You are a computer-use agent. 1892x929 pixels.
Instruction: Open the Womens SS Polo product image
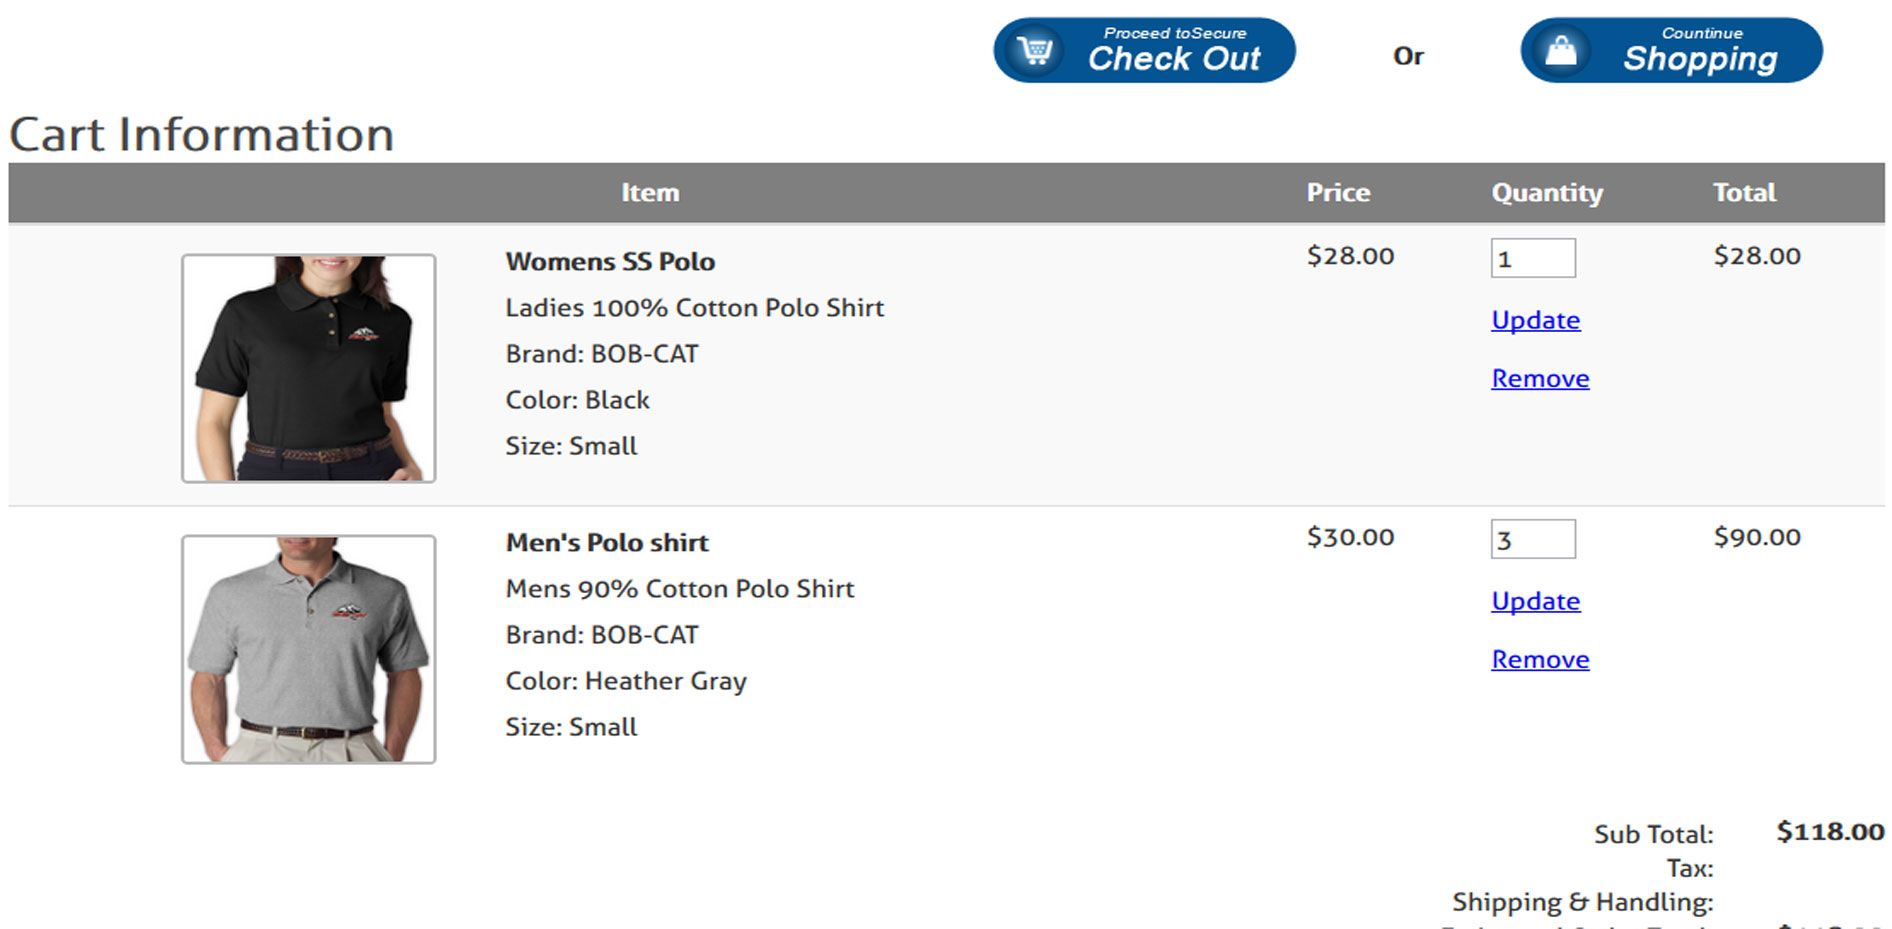click(308, 368)
